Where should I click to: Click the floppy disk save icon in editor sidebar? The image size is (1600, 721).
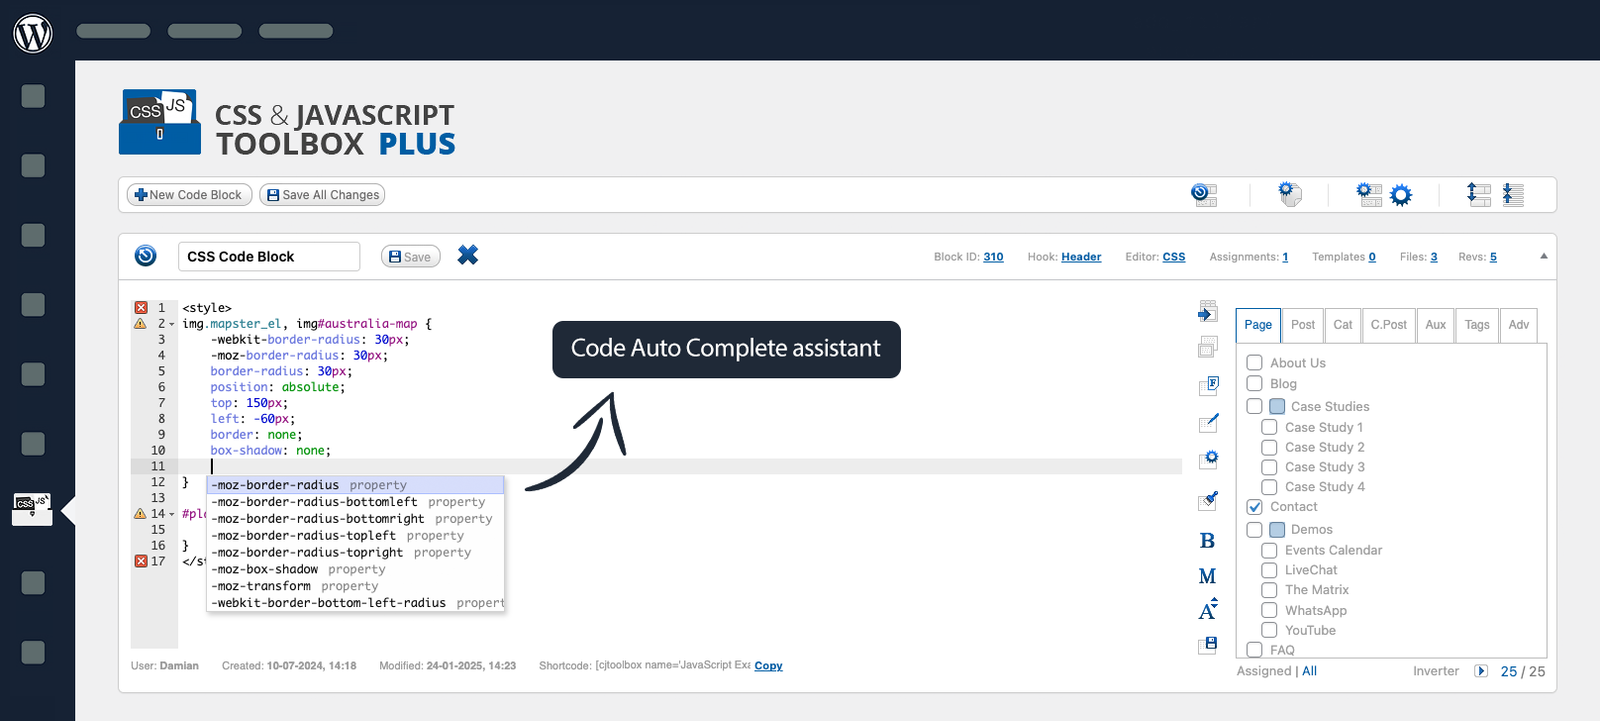[1209, 645]
